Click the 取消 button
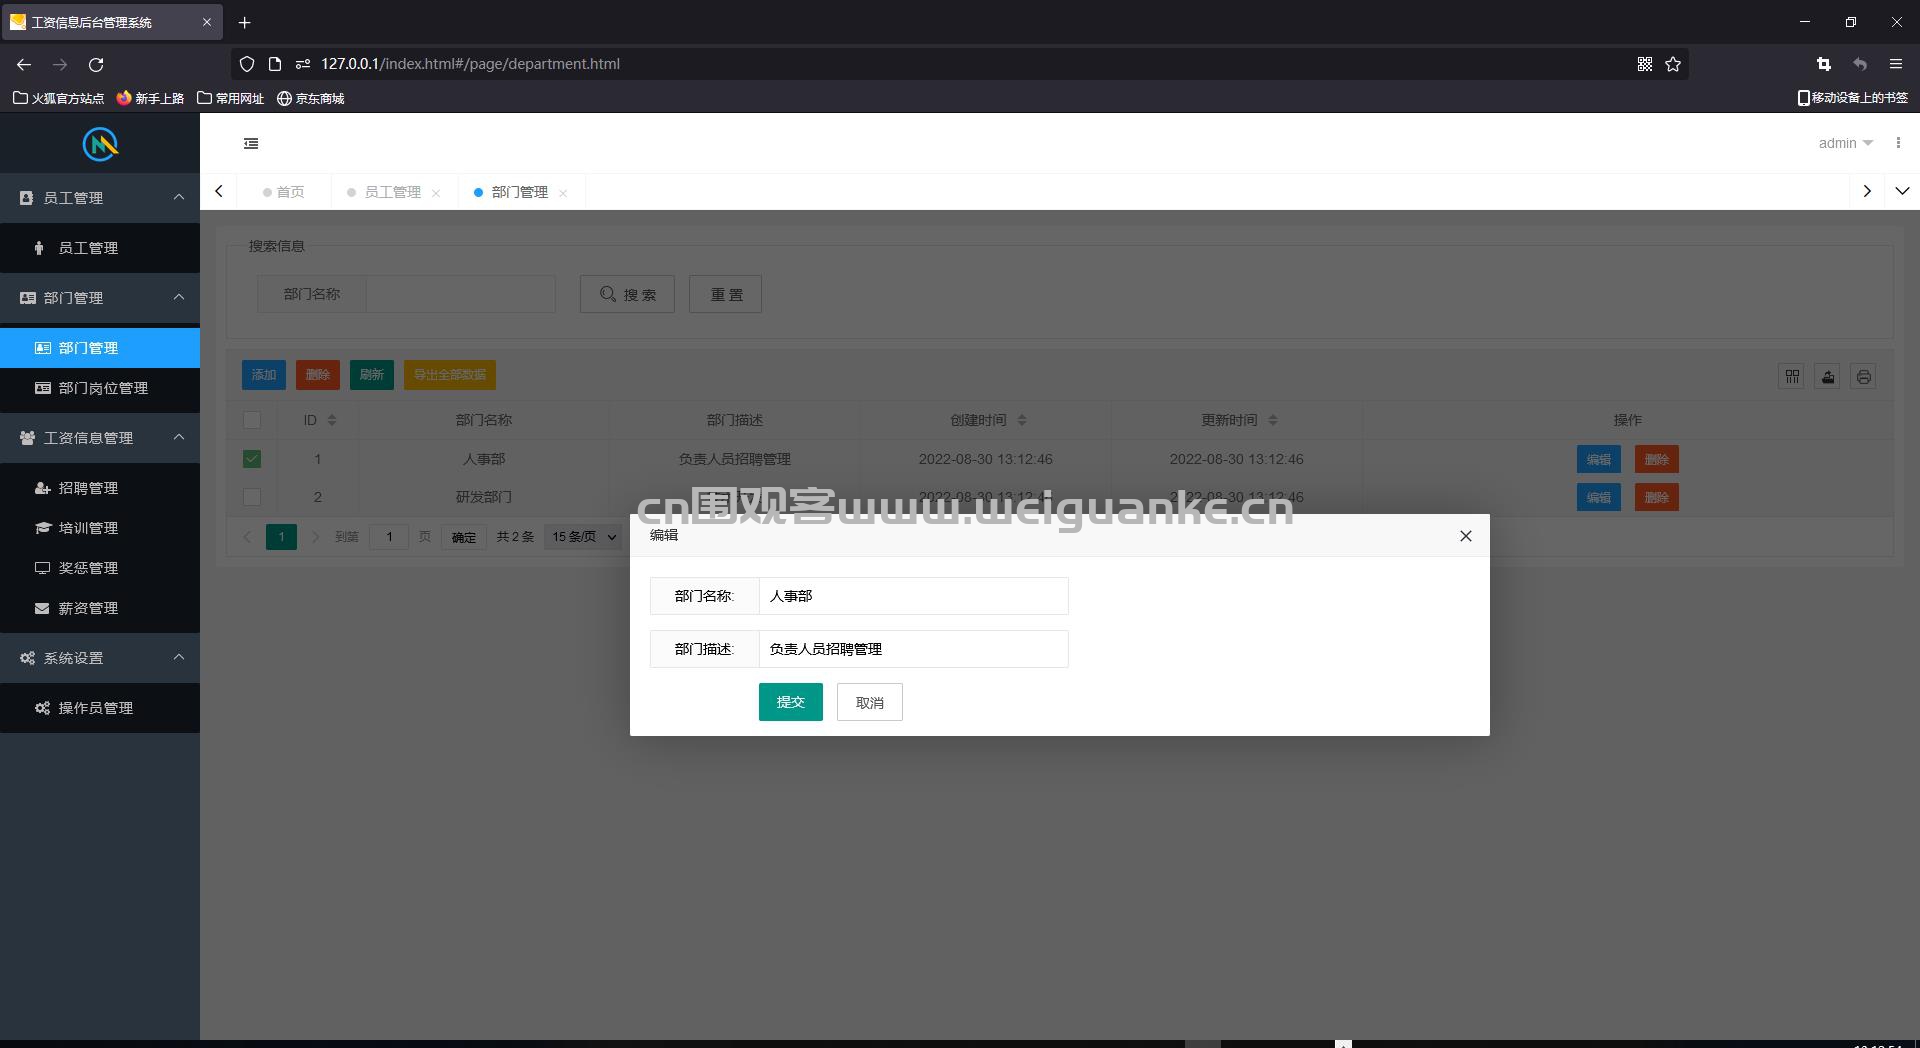 (x=869, y=702)
